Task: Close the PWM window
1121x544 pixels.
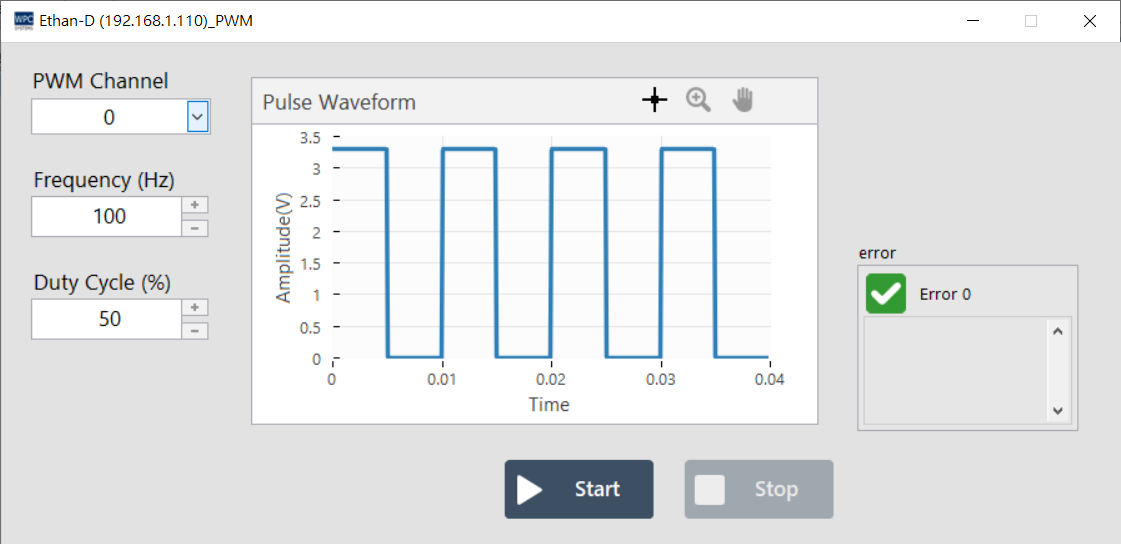Action: tap(1090, 21)
